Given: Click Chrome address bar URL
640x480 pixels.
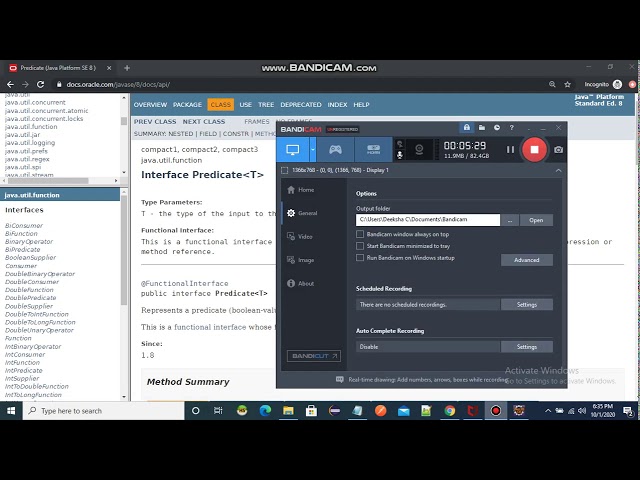Looking at the screenshot, I should pos(118,84).
